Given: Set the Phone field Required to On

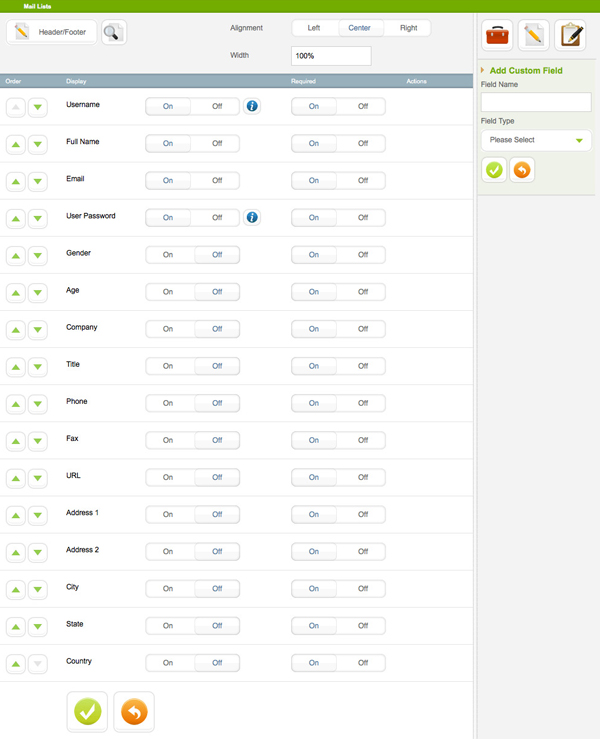Looking at the screenshot, I should 314,403.
